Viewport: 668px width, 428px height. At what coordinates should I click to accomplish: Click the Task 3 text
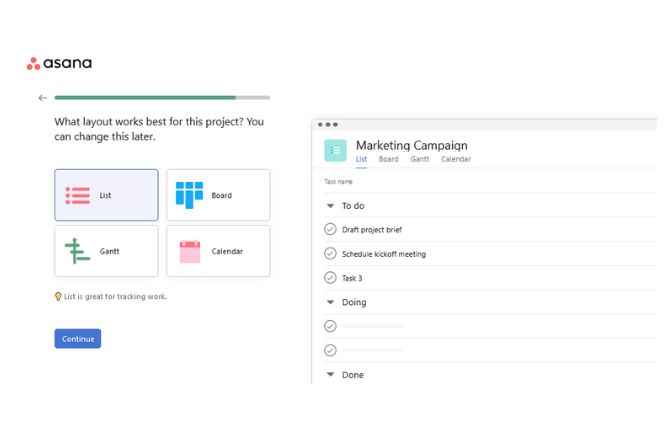tap(352, 279)
